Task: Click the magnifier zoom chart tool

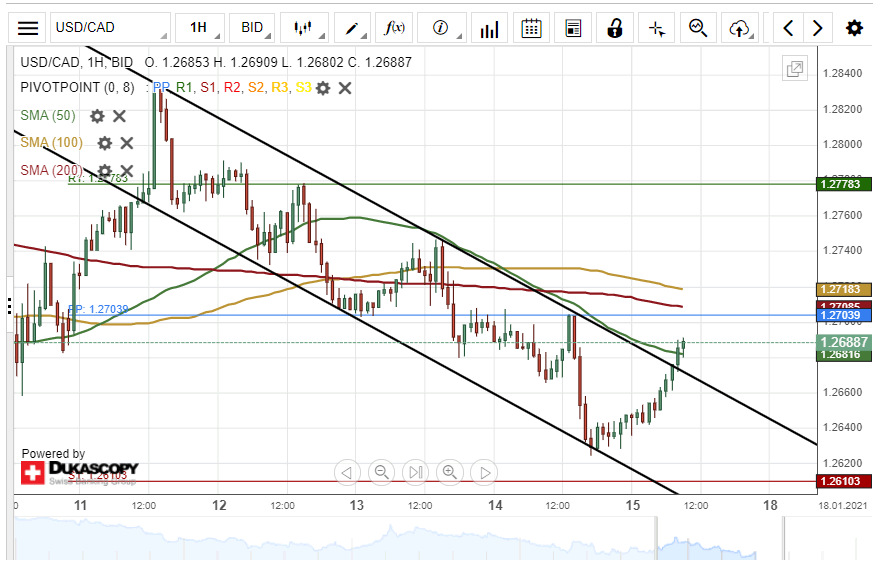Action: 698,28
